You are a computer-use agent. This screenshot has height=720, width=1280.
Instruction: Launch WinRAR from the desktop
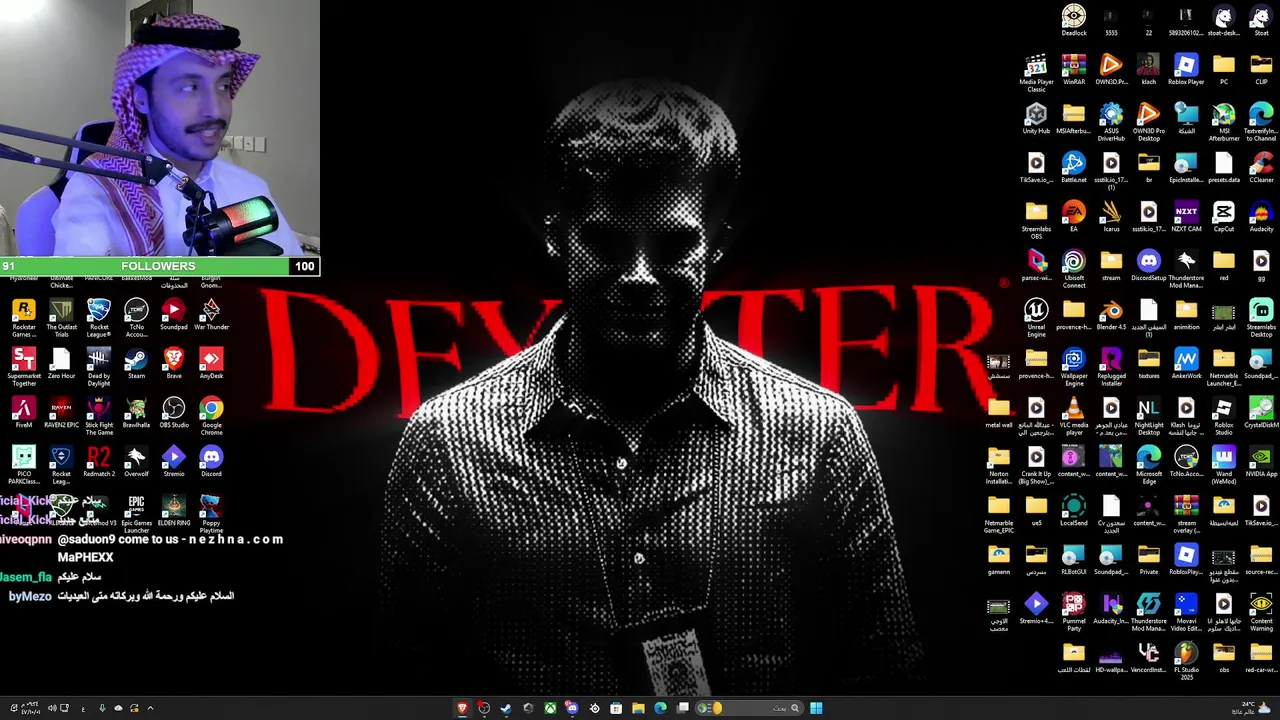coord(1074,69)
